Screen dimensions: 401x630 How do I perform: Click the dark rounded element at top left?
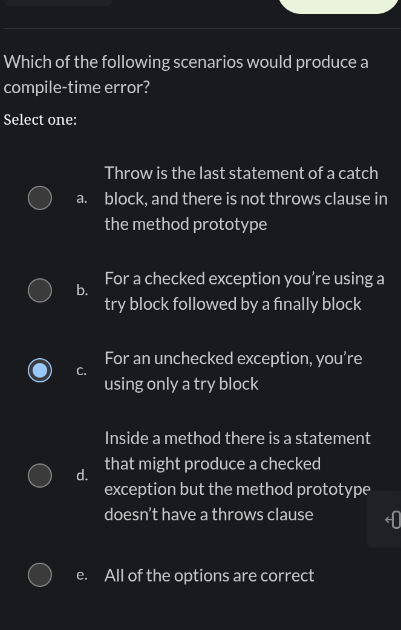[56, 2]
